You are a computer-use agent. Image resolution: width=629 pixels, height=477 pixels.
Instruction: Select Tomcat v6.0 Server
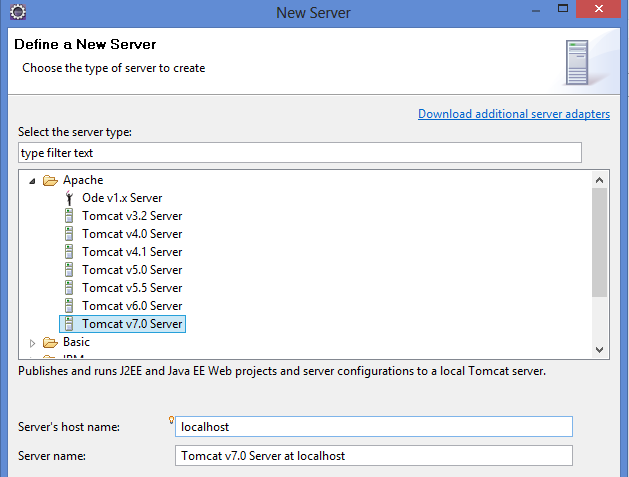click(x=132, y=306)
